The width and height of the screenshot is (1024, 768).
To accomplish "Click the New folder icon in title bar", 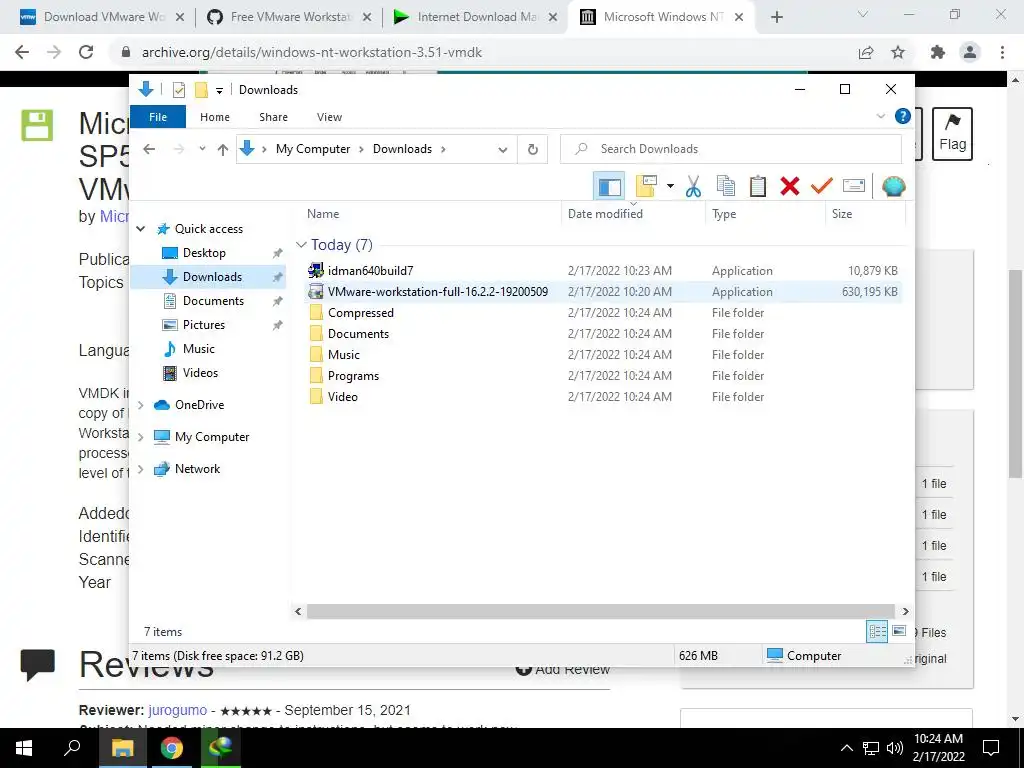I will coord(201,90).
